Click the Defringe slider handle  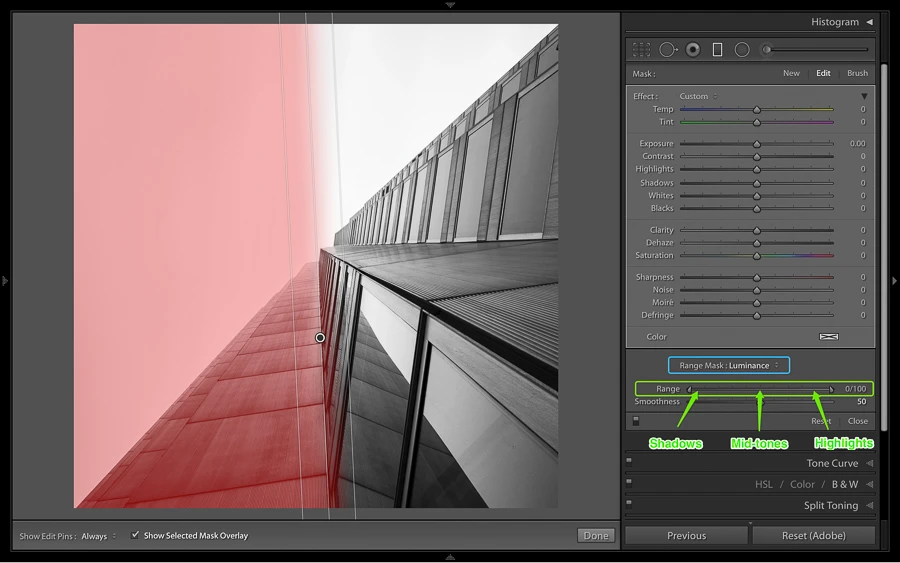click(757, 316)
